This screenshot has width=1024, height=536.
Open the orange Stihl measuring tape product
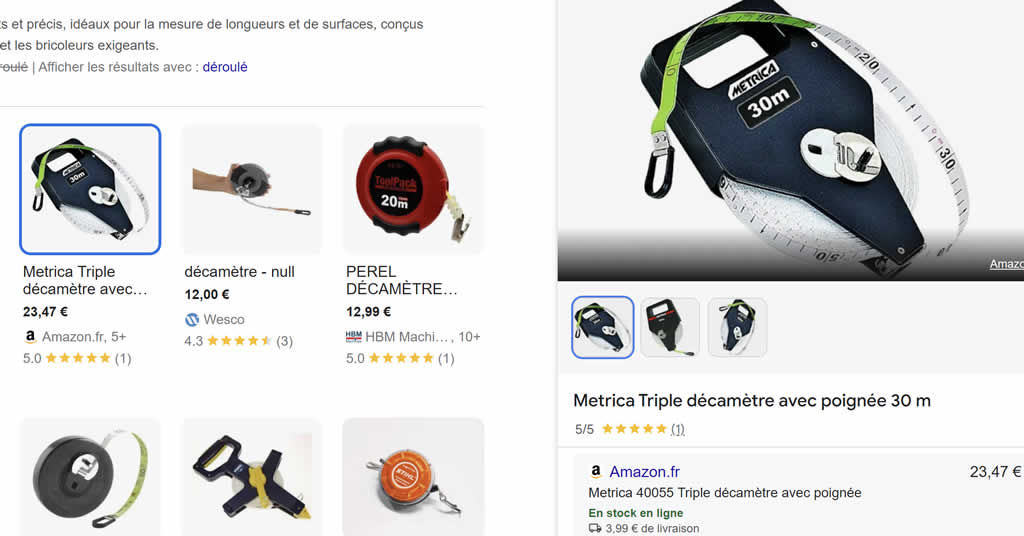(x=413, y=477)
